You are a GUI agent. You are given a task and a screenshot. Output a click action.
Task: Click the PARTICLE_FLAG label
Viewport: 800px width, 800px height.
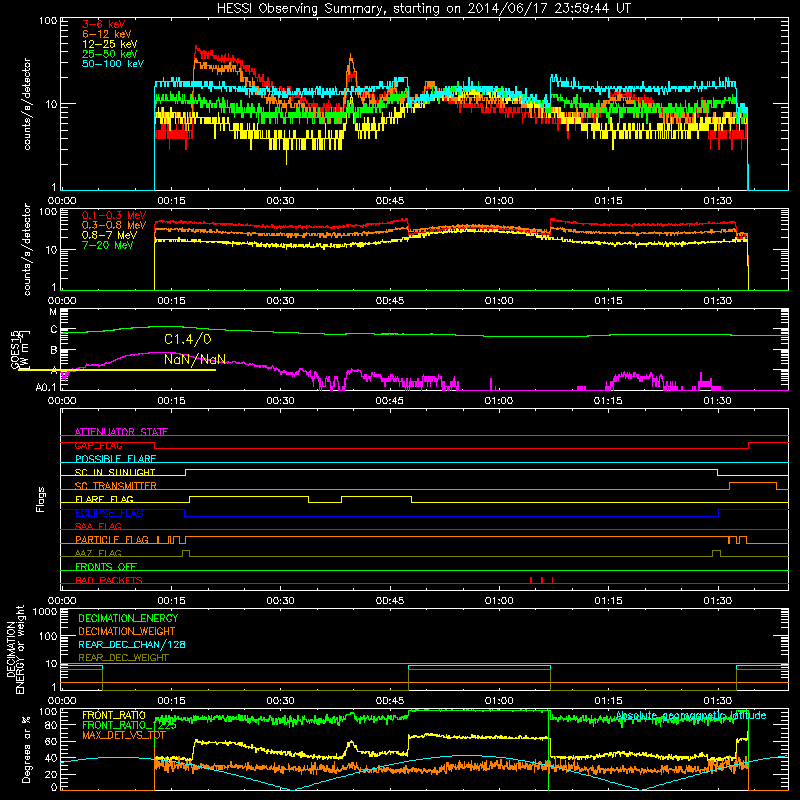112,539
